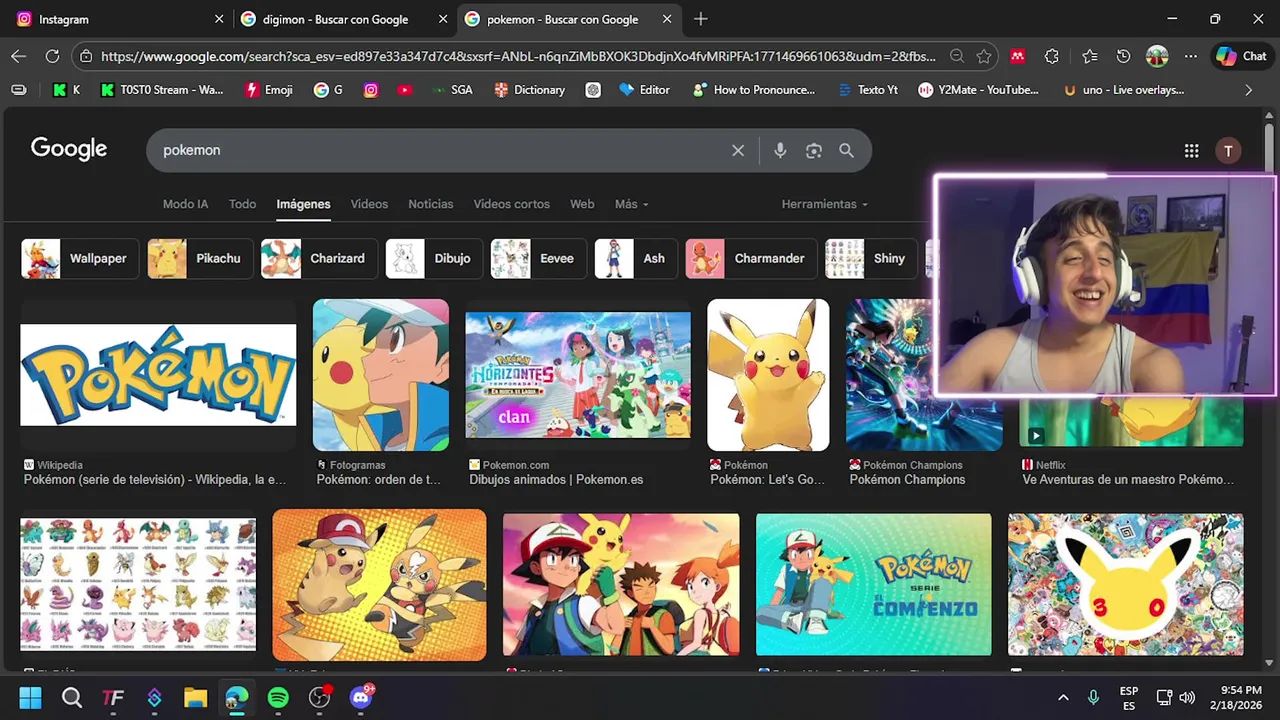Open the Pokémon Serie El Comienzo image
Screen dimensions: 1280x720
coord(874,584)
